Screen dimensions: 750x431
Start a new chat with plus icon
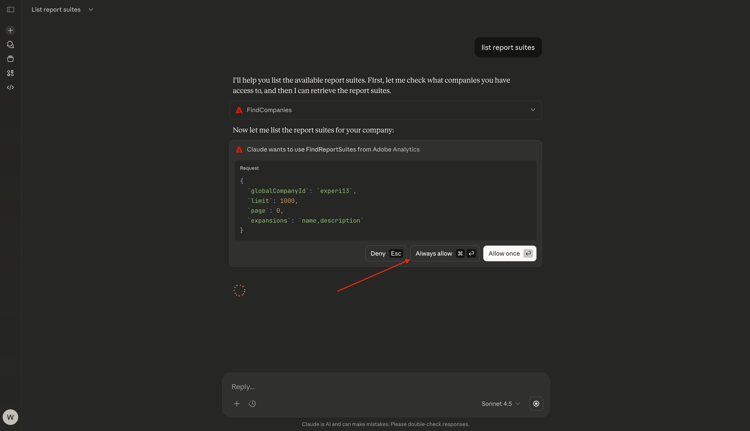tap(11, 30)
